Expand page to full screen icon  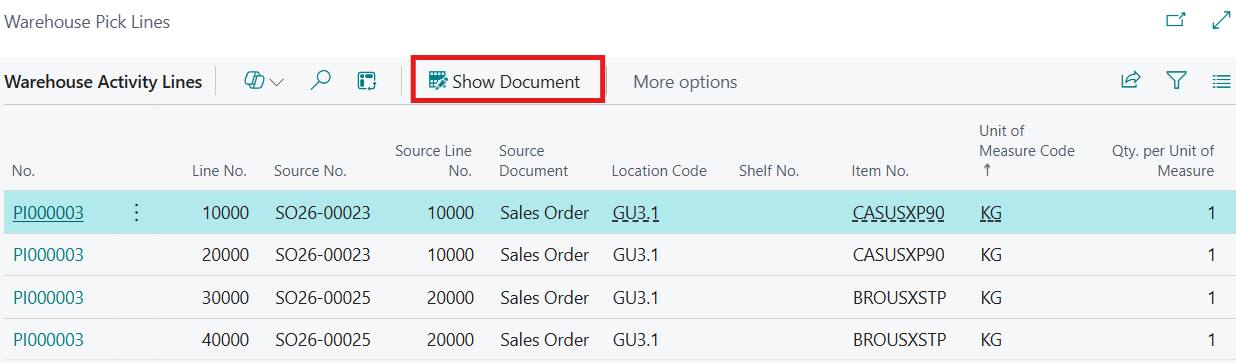(x=1221, y=20)
